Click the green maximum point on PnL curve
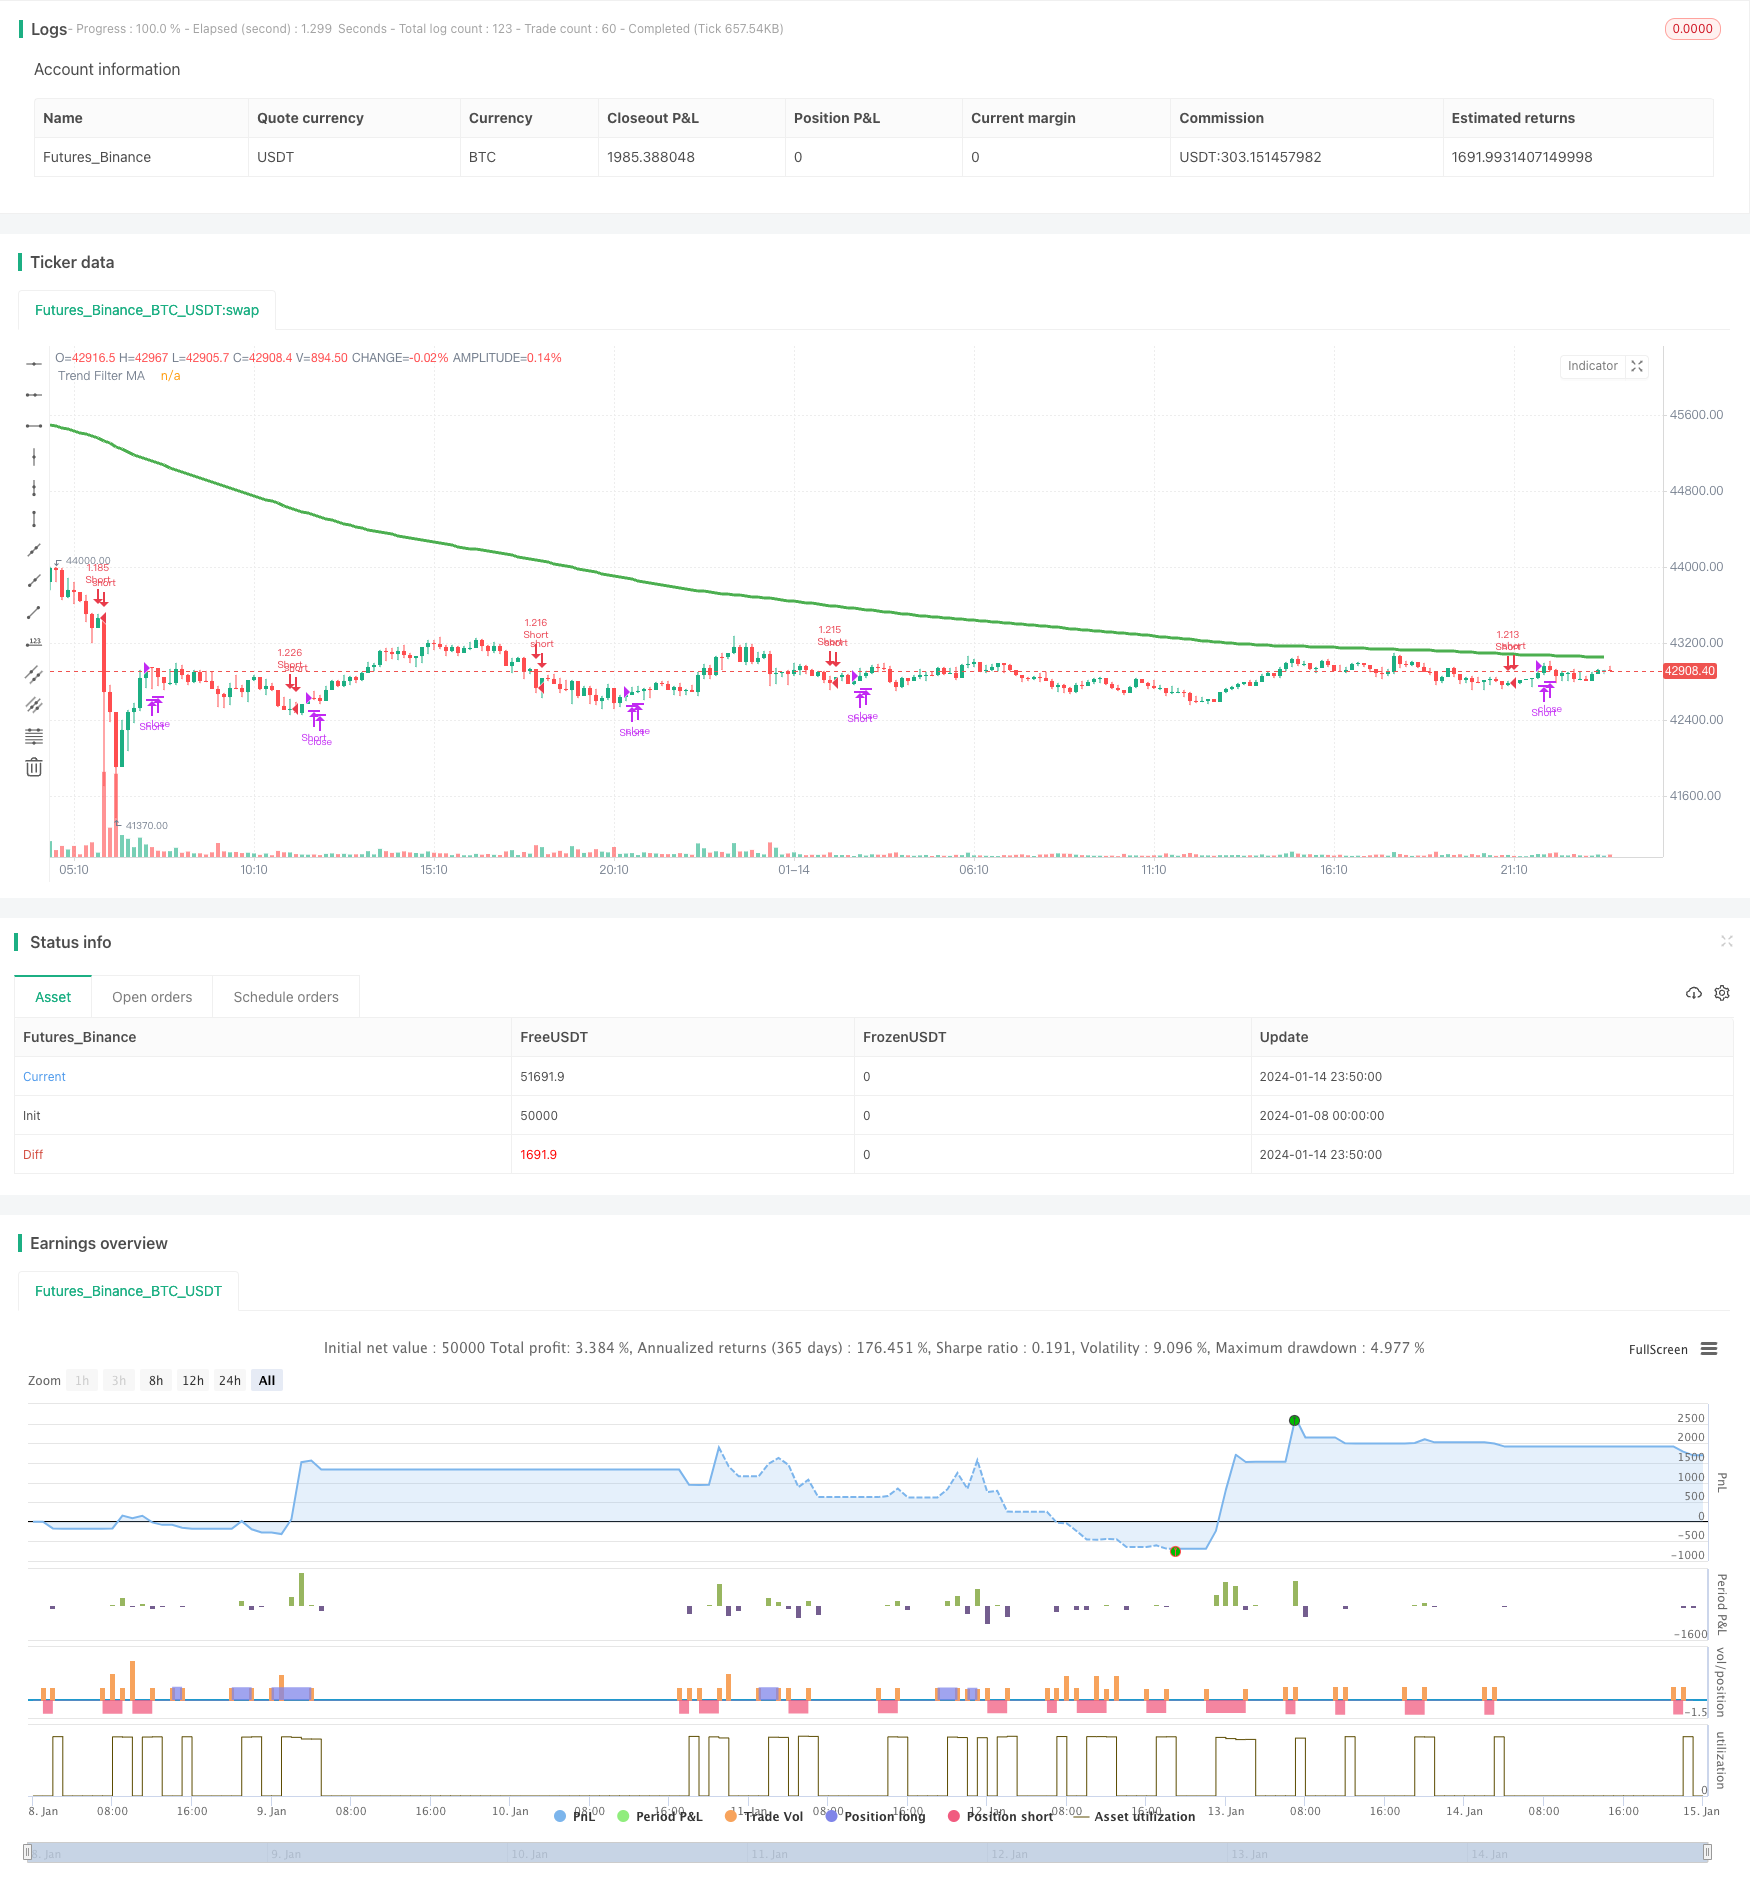 tap(1294, 1420)
